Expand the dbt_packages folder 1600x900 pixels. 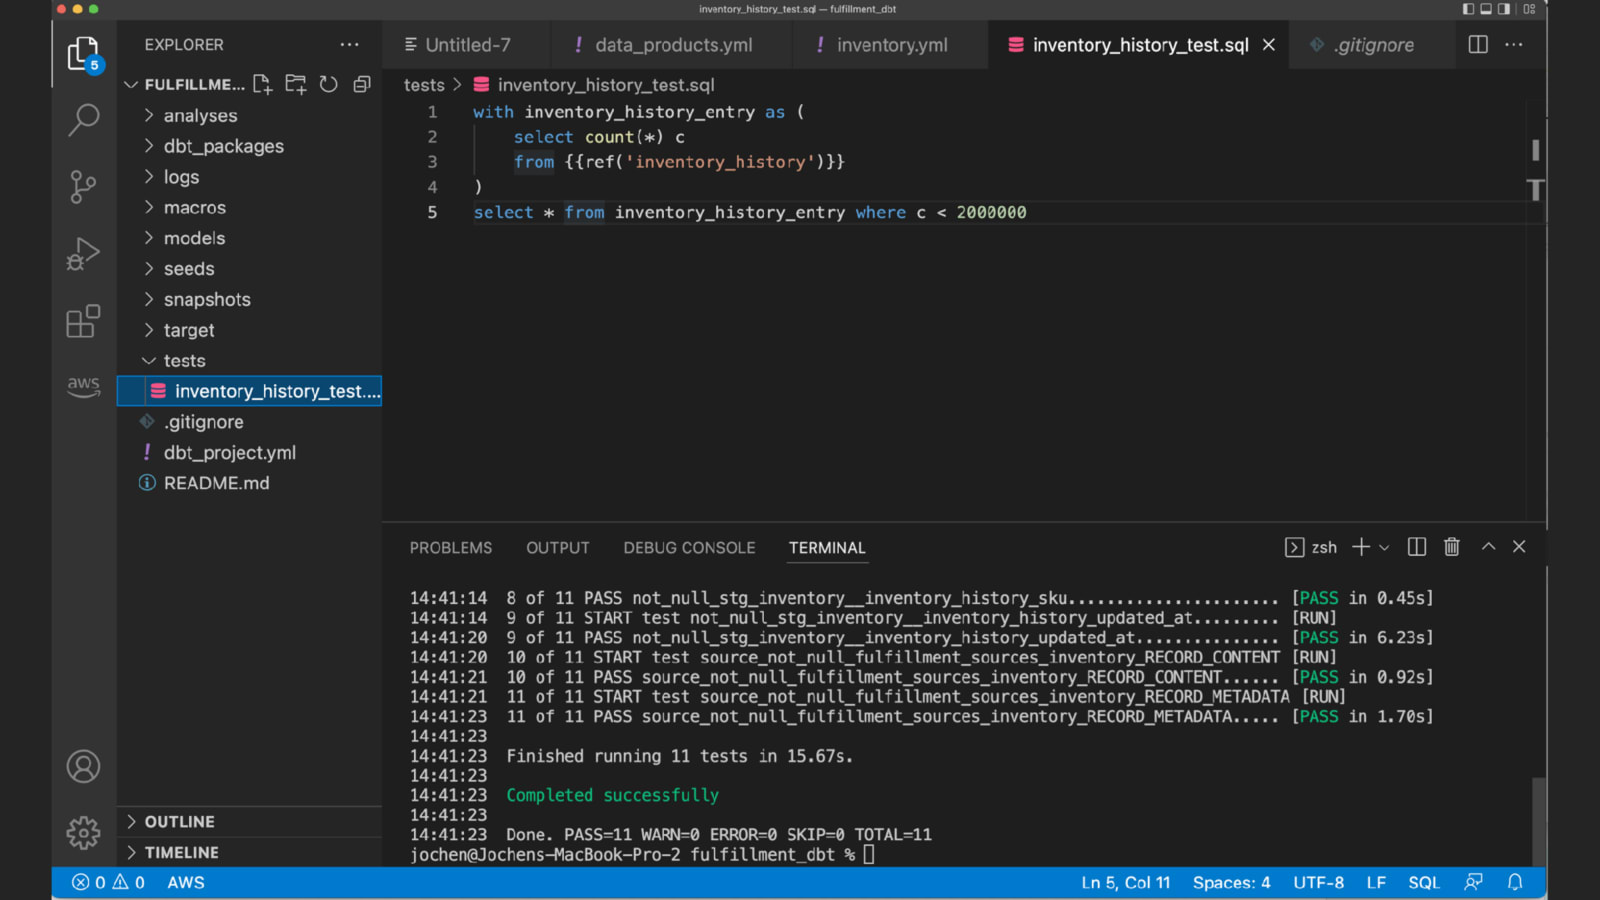click(x=250, y=146)
